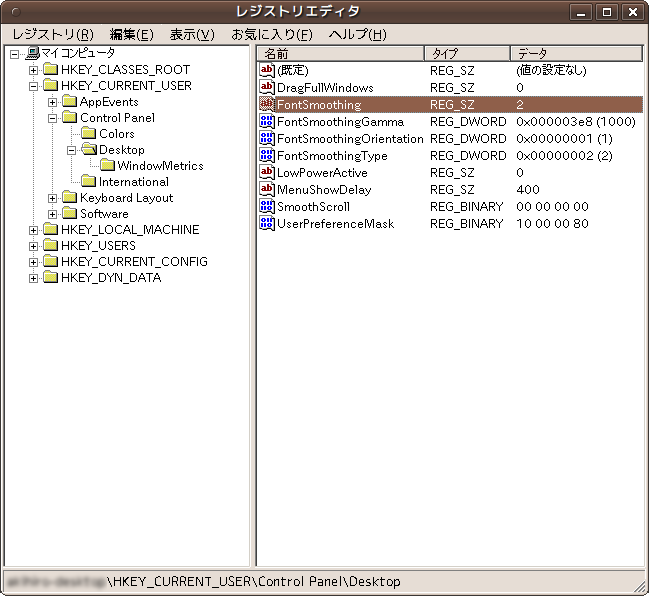Click the International folder icon
This screenshot has height=596, width=649.
[89, 181]
